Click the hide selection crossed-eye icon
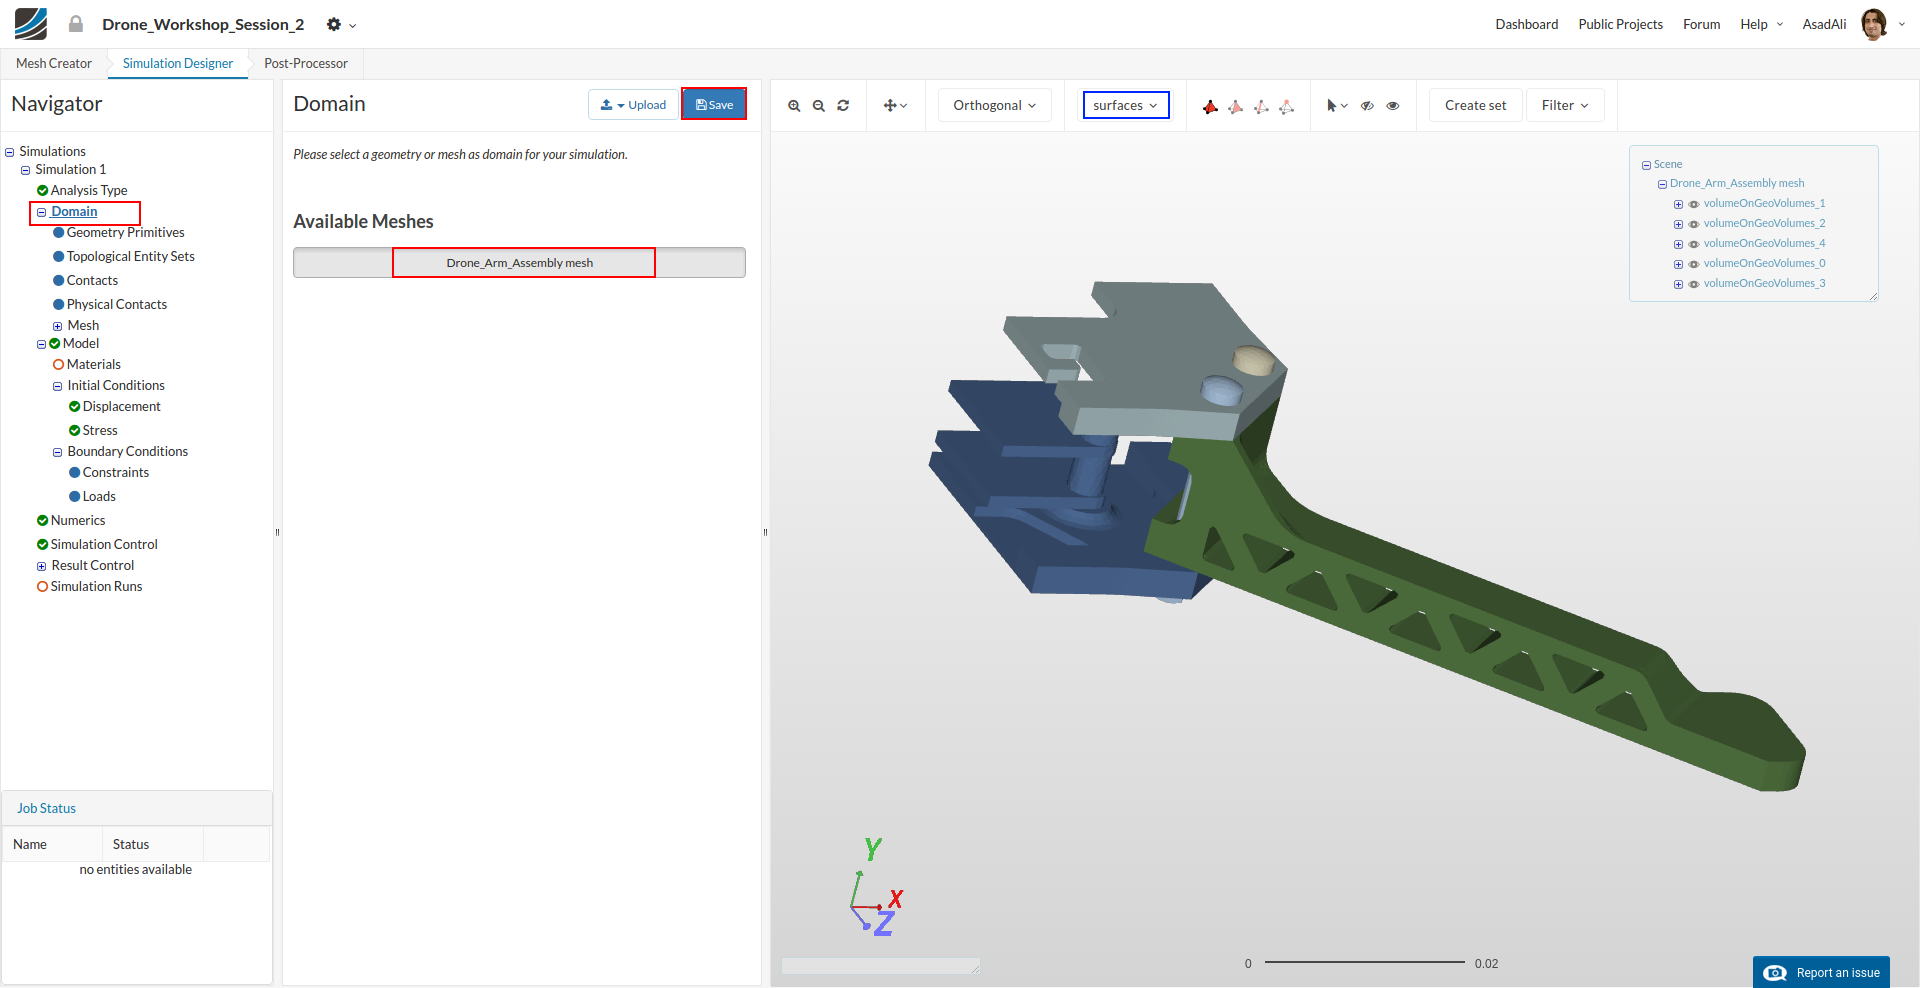1920x988 pixels. [x=1367, y=106]
